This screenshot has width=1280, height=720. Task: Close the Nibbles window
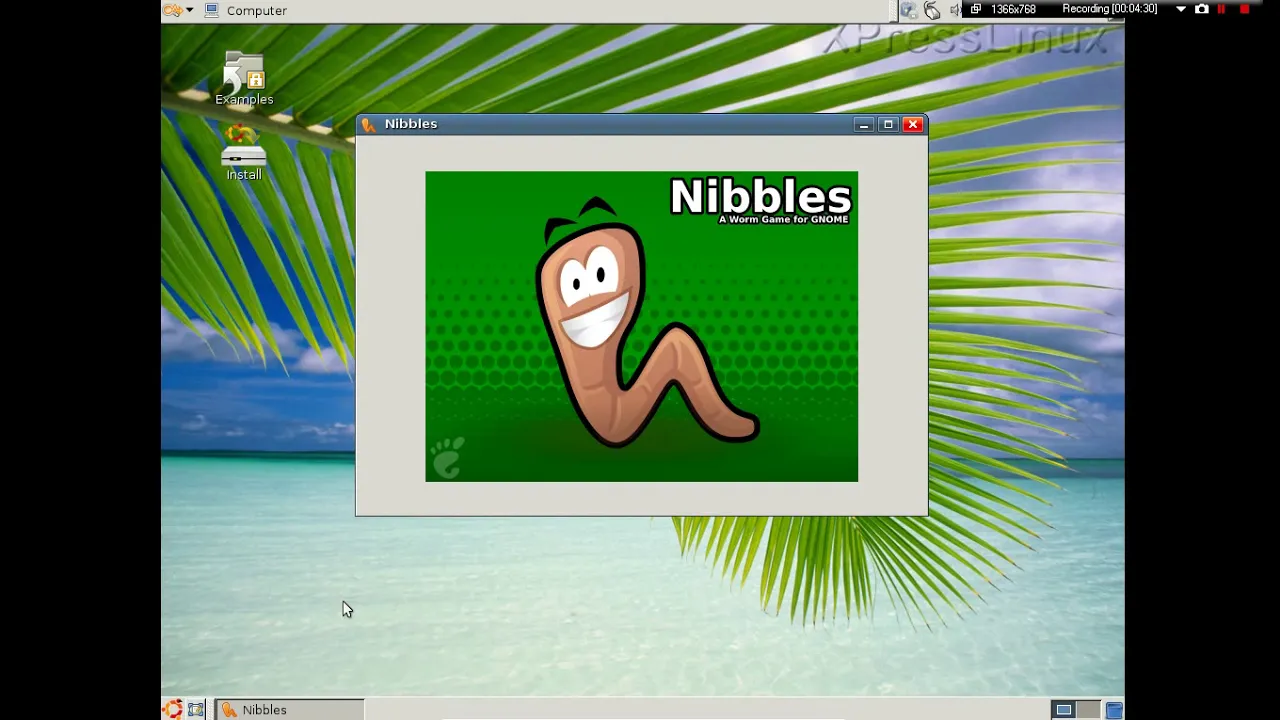[912, 124]
